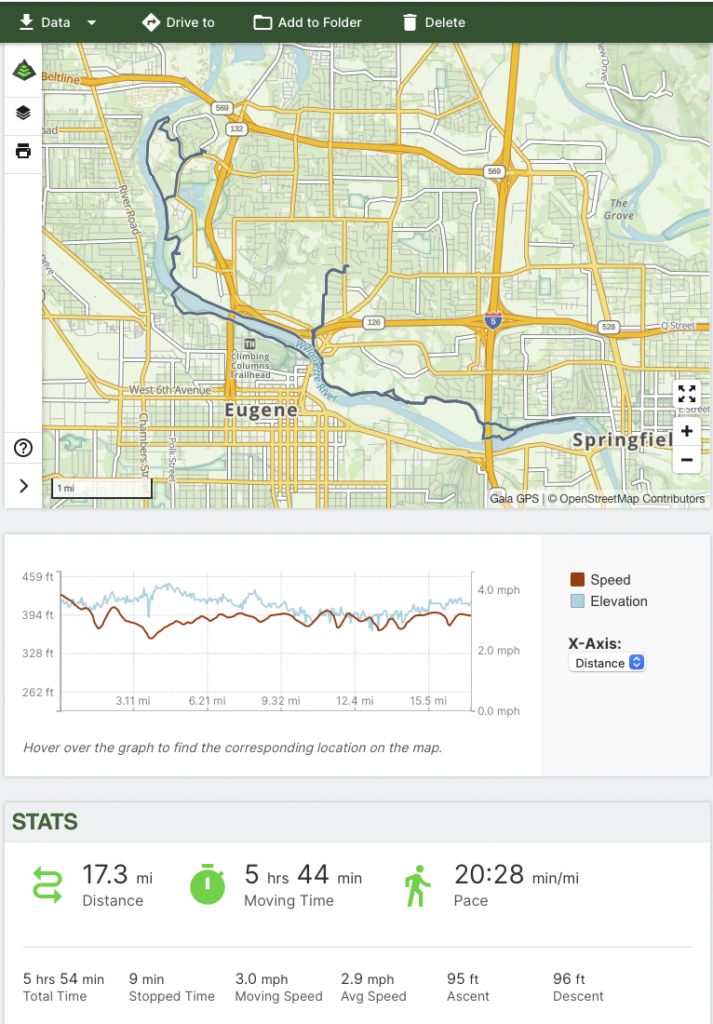Screen dimensions: 713x1024
Task: Click the green distance arrows icon
Action: [x=47, y=885]
